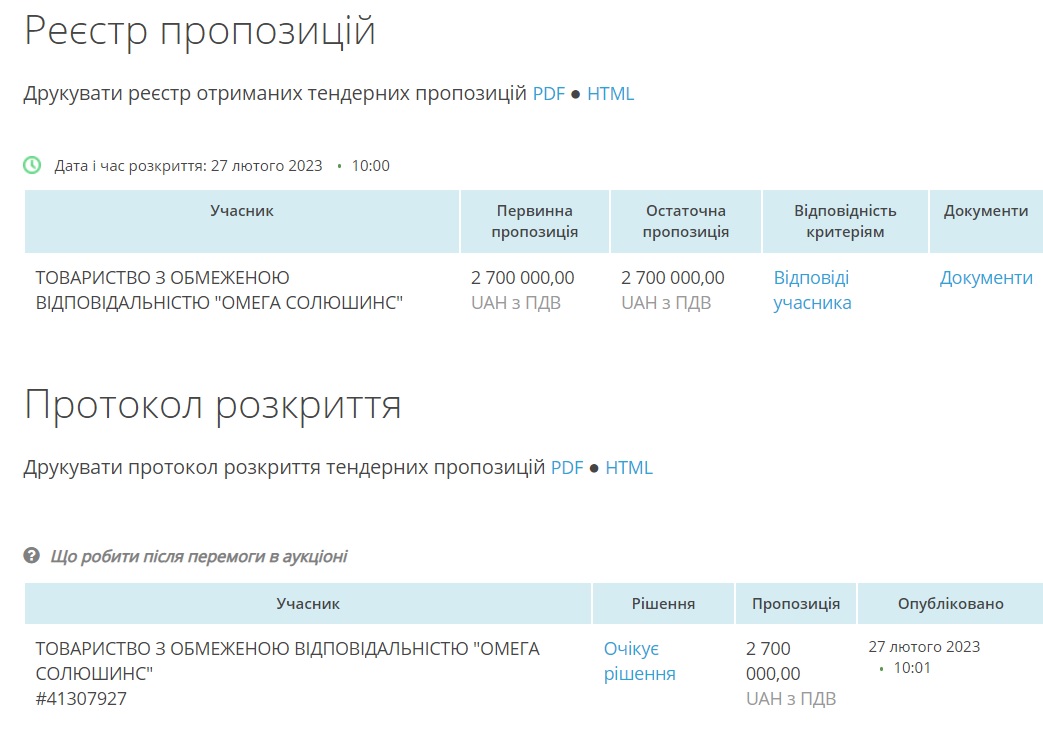The width and height of the screenshot is (1043, 729).
Task: Click Учасник header in registry table
Action: [242, 221]
